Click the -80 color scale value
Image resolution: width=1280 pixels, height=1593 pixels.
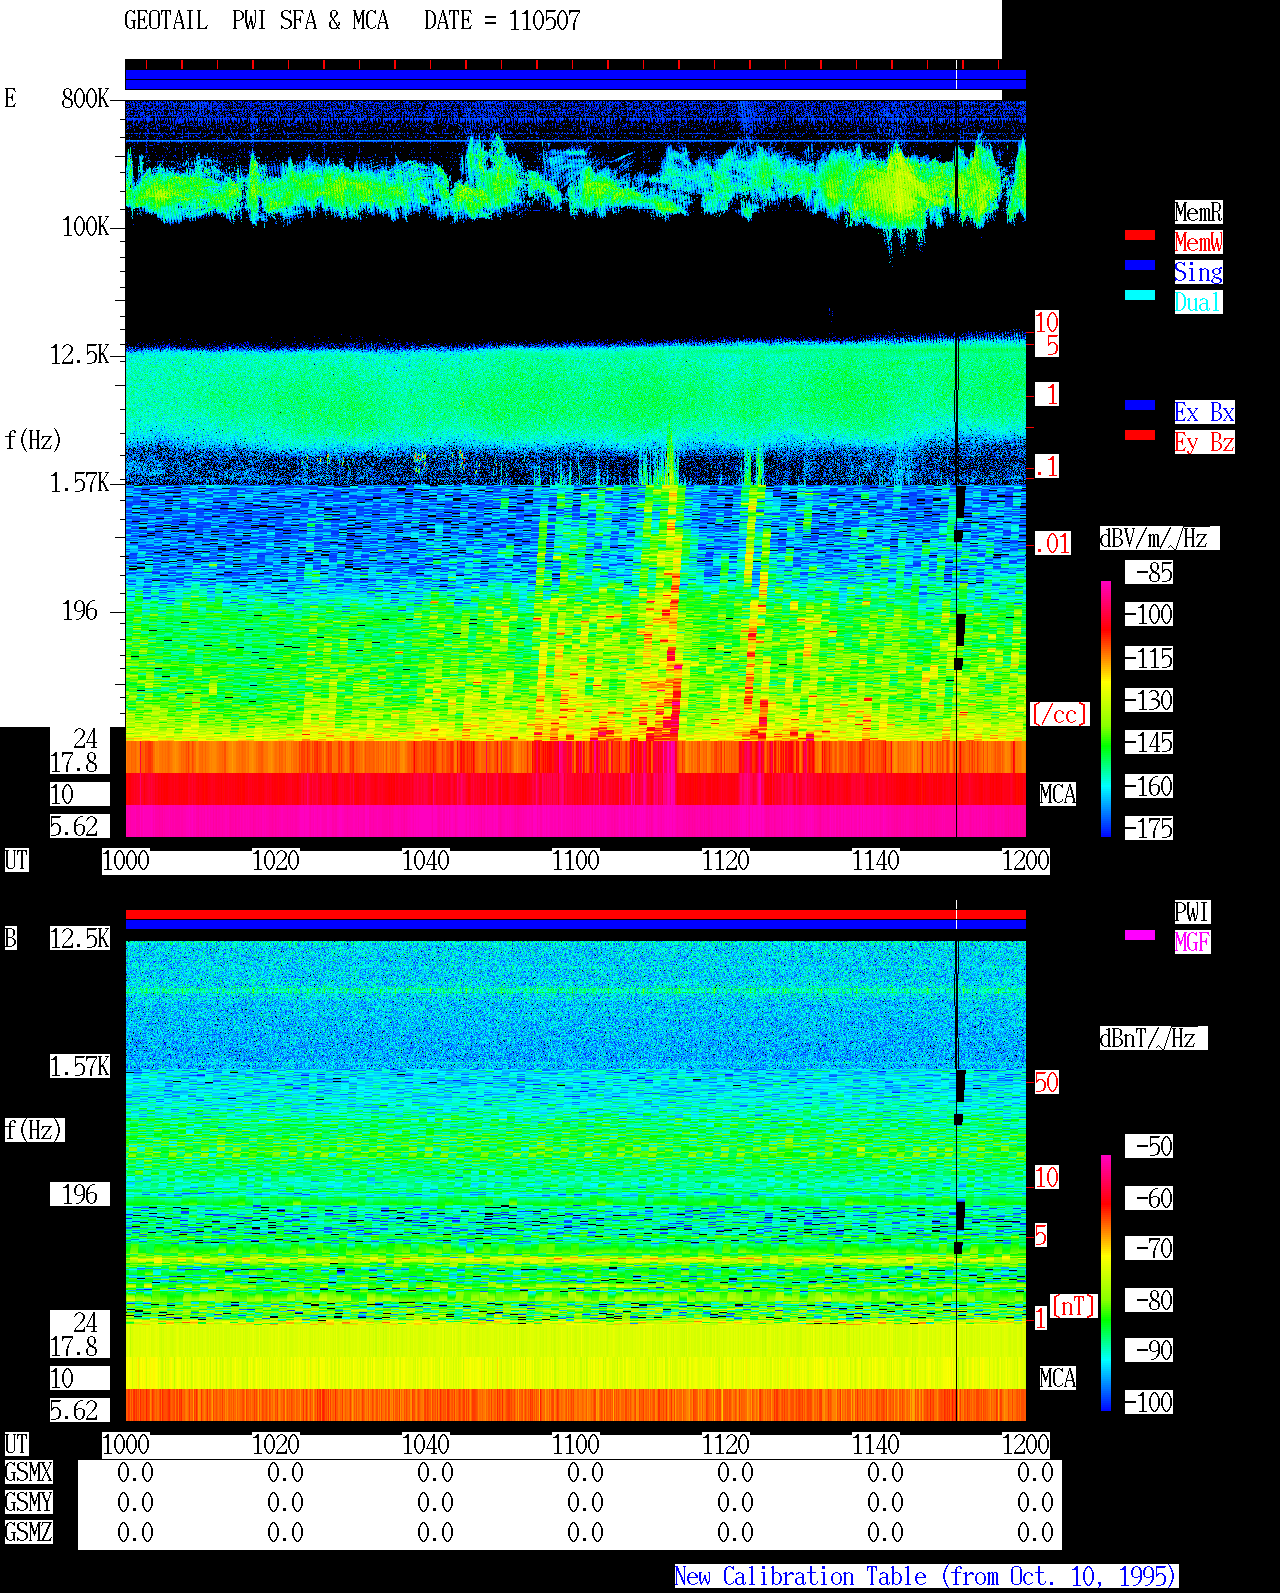[x=1149, y=1300]
